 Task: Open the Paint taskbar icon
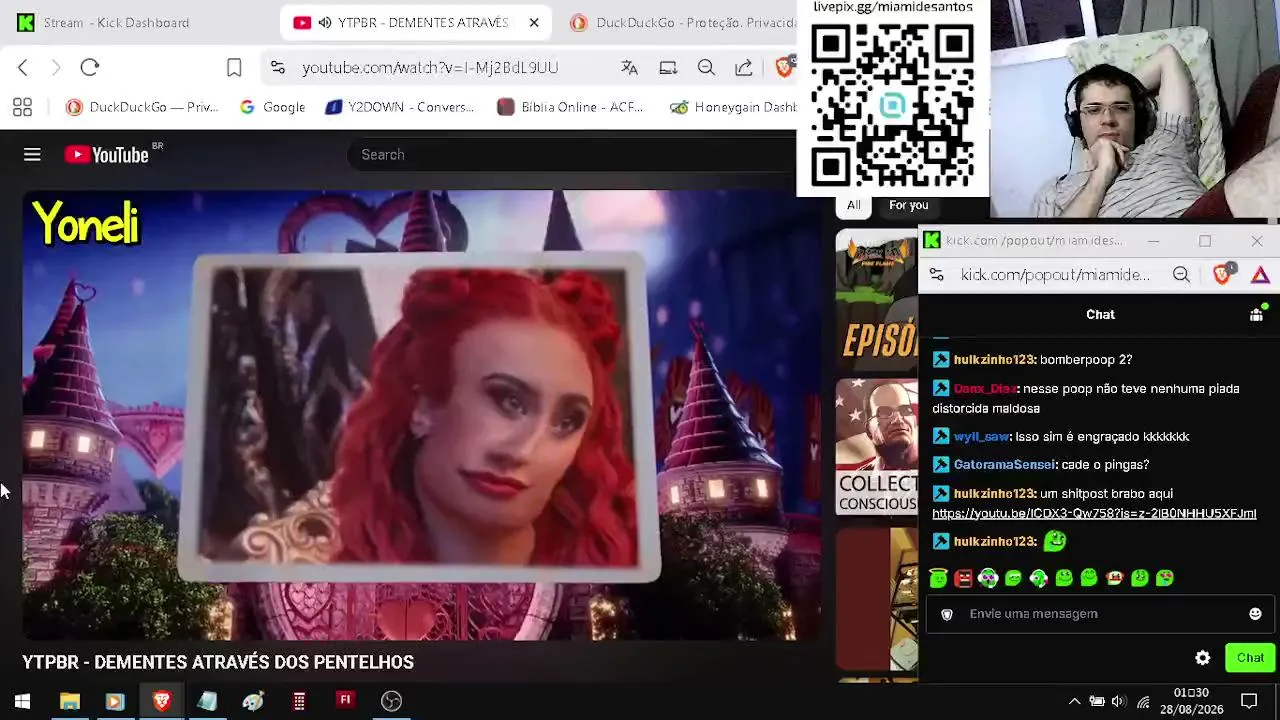pos(253,701)
